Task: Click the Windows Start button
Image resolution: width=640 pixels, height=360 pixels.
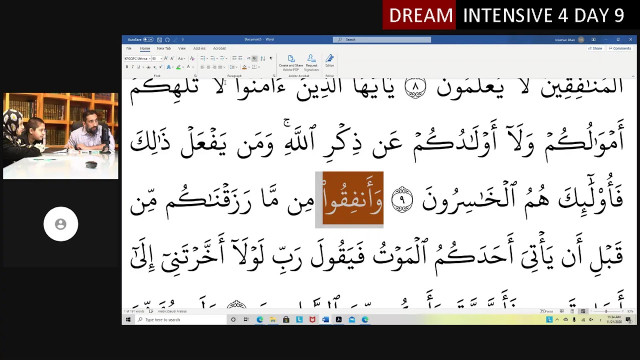Action: [x=128, y=320]
